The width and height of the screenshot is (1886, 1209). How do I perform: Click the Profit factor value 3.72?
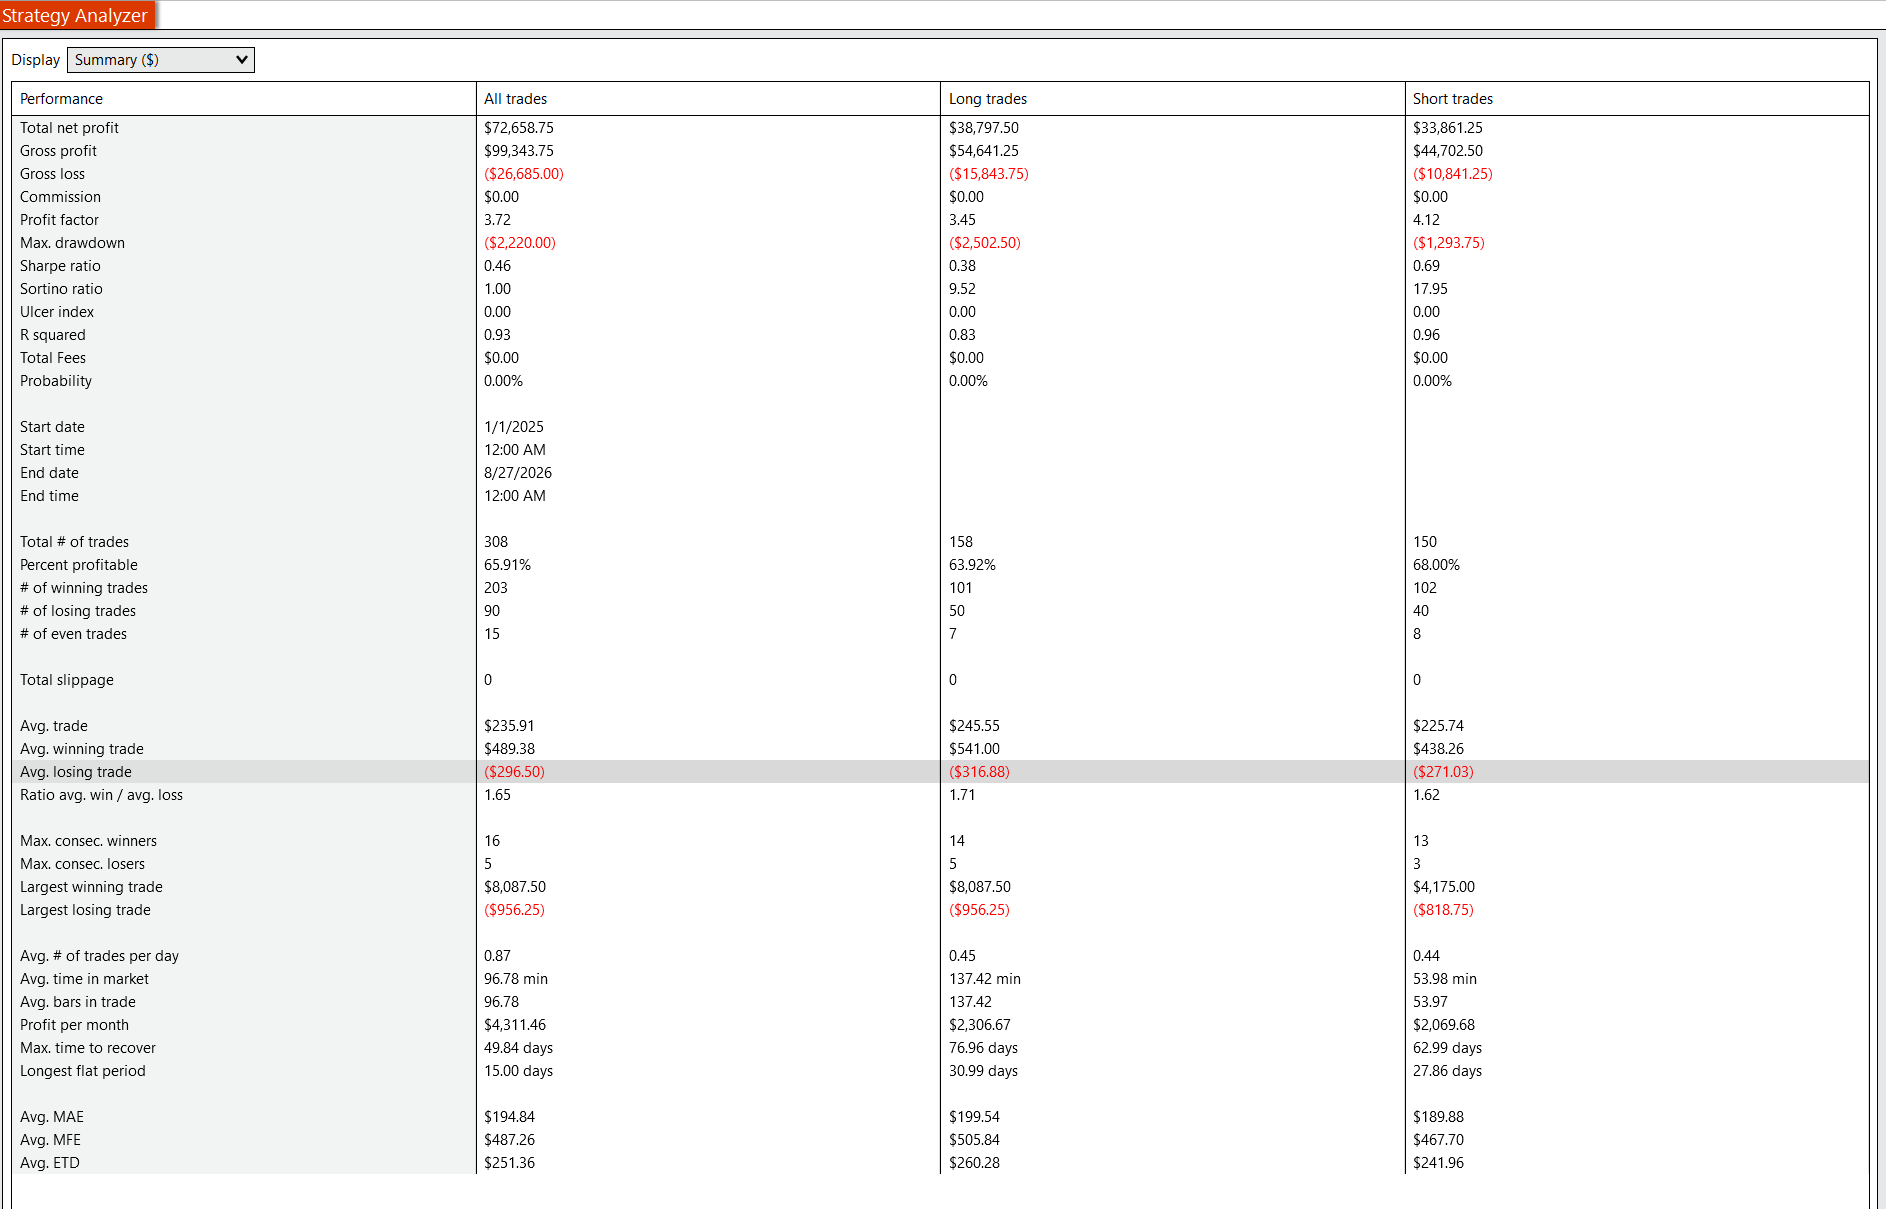tap(497, 220)
